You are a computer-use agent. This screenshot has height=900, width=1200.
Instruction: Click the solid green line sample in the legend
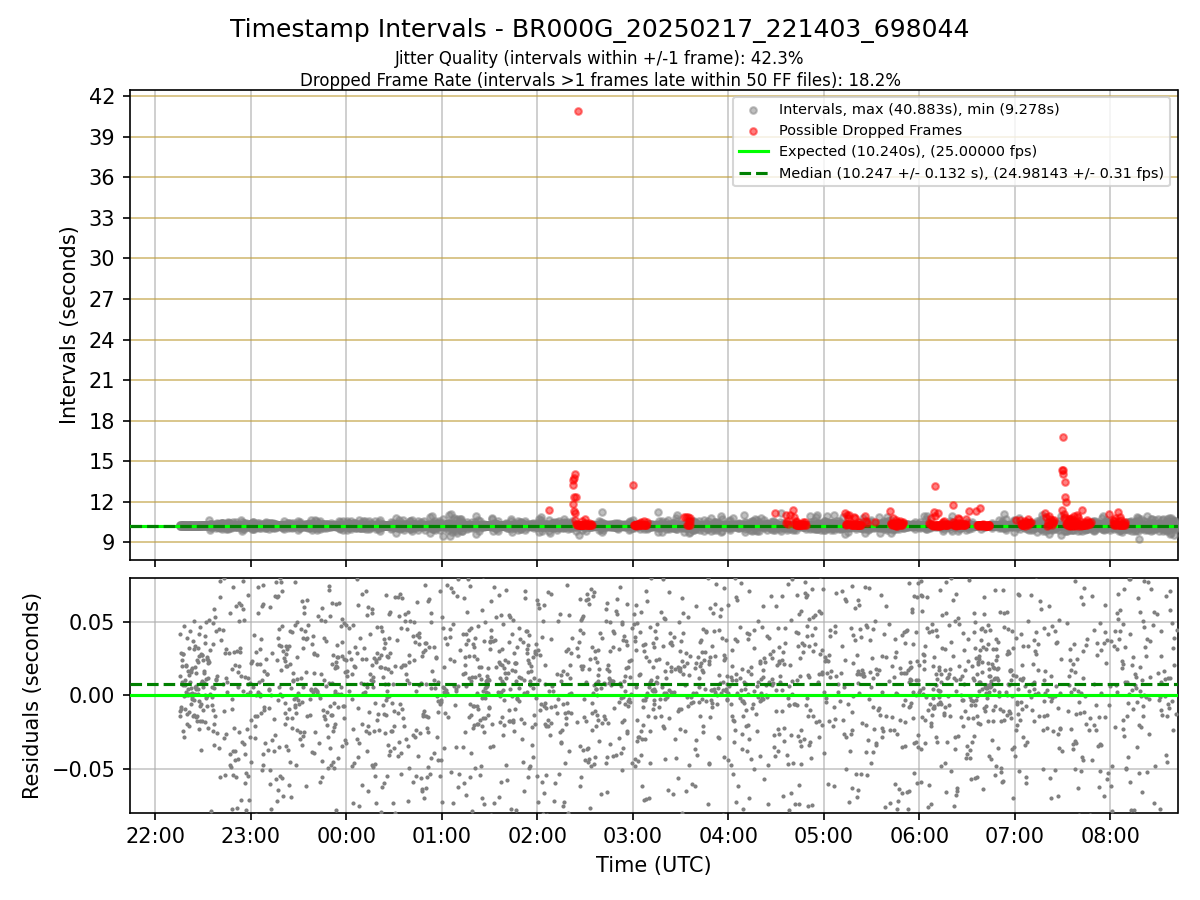click(x=754, y=152)
